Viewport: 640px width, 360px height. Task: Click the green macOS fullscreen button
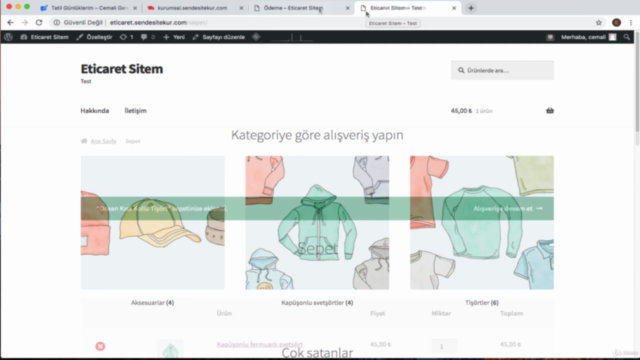coord(27,7)
